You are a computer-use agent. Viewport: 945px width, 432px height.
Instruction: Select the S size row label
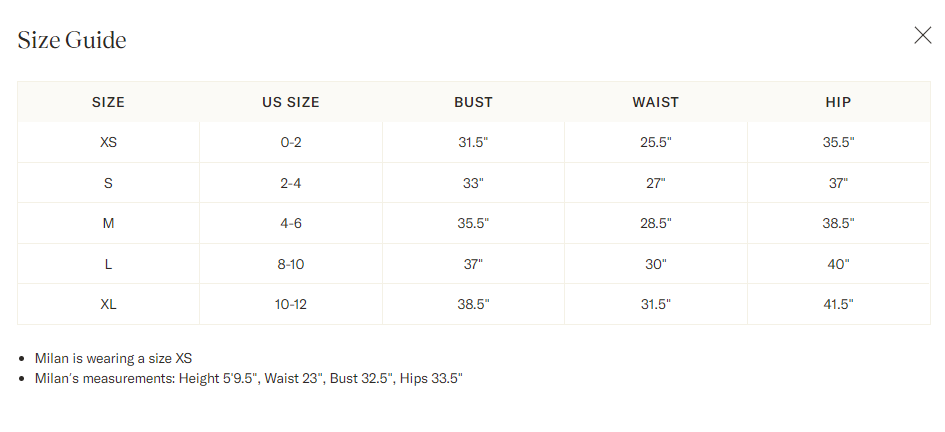click(x=108, y=183)
